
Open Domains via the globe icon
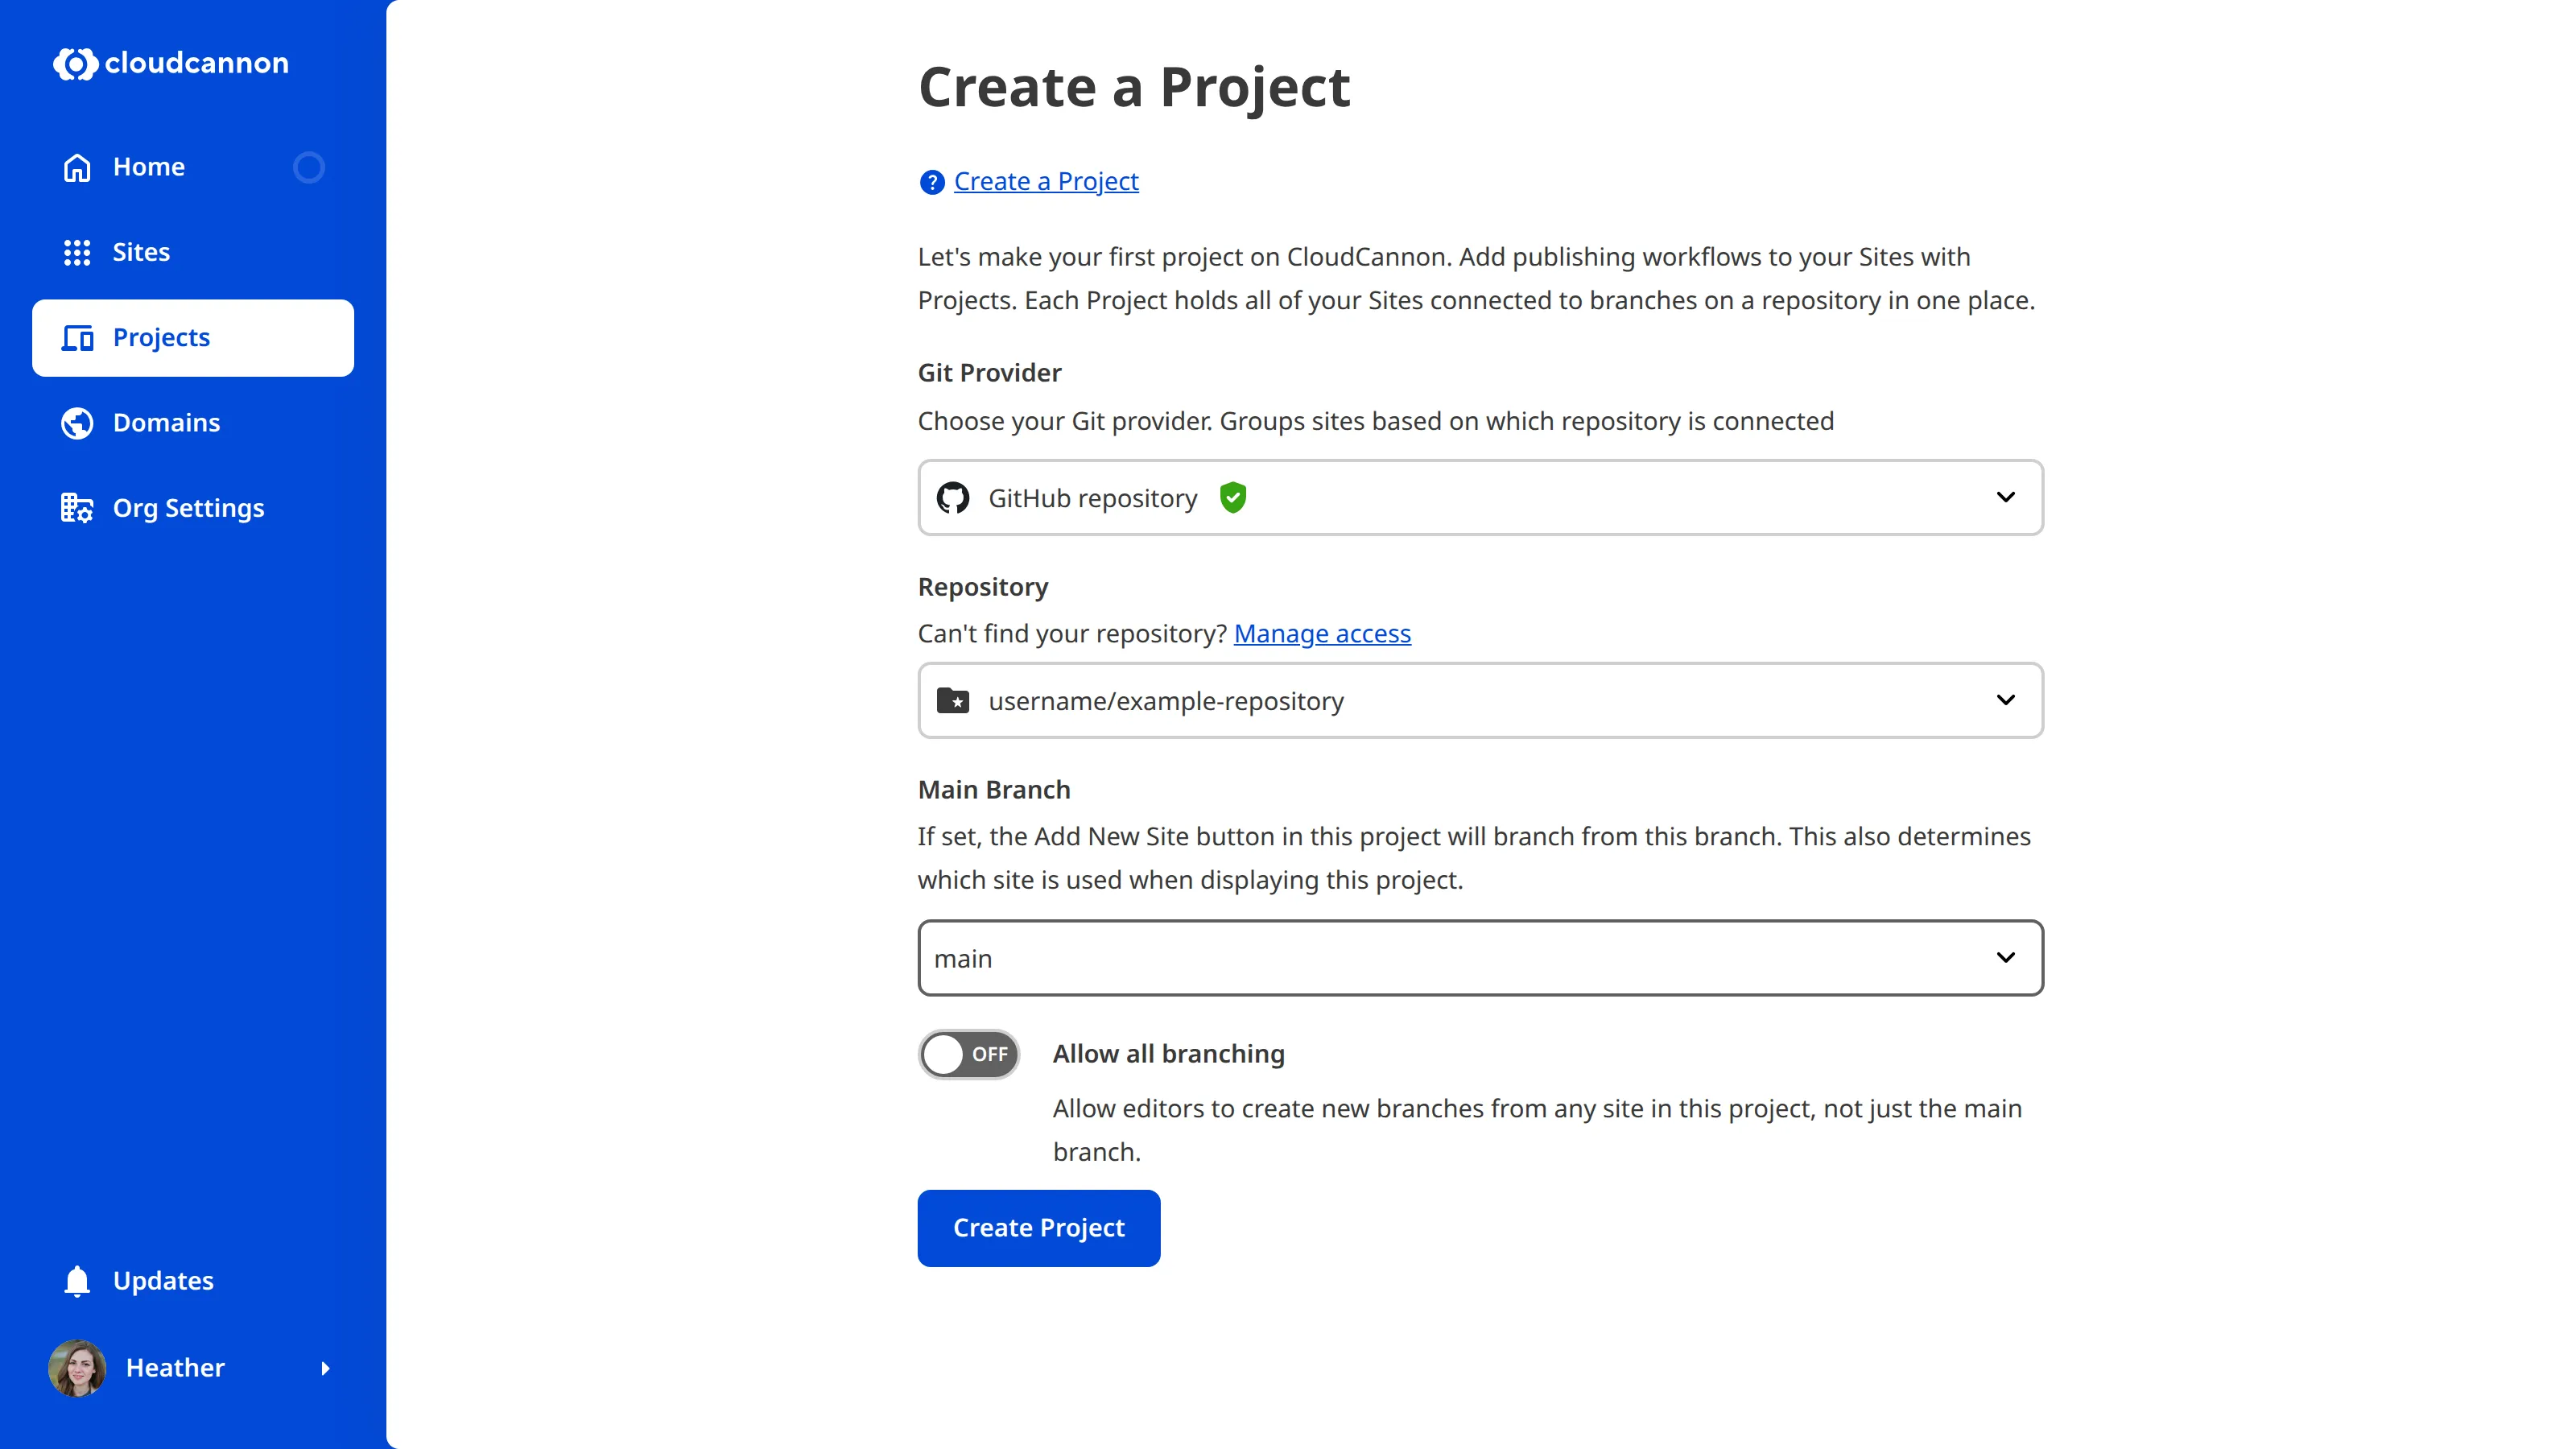click(x=76, y=422)
